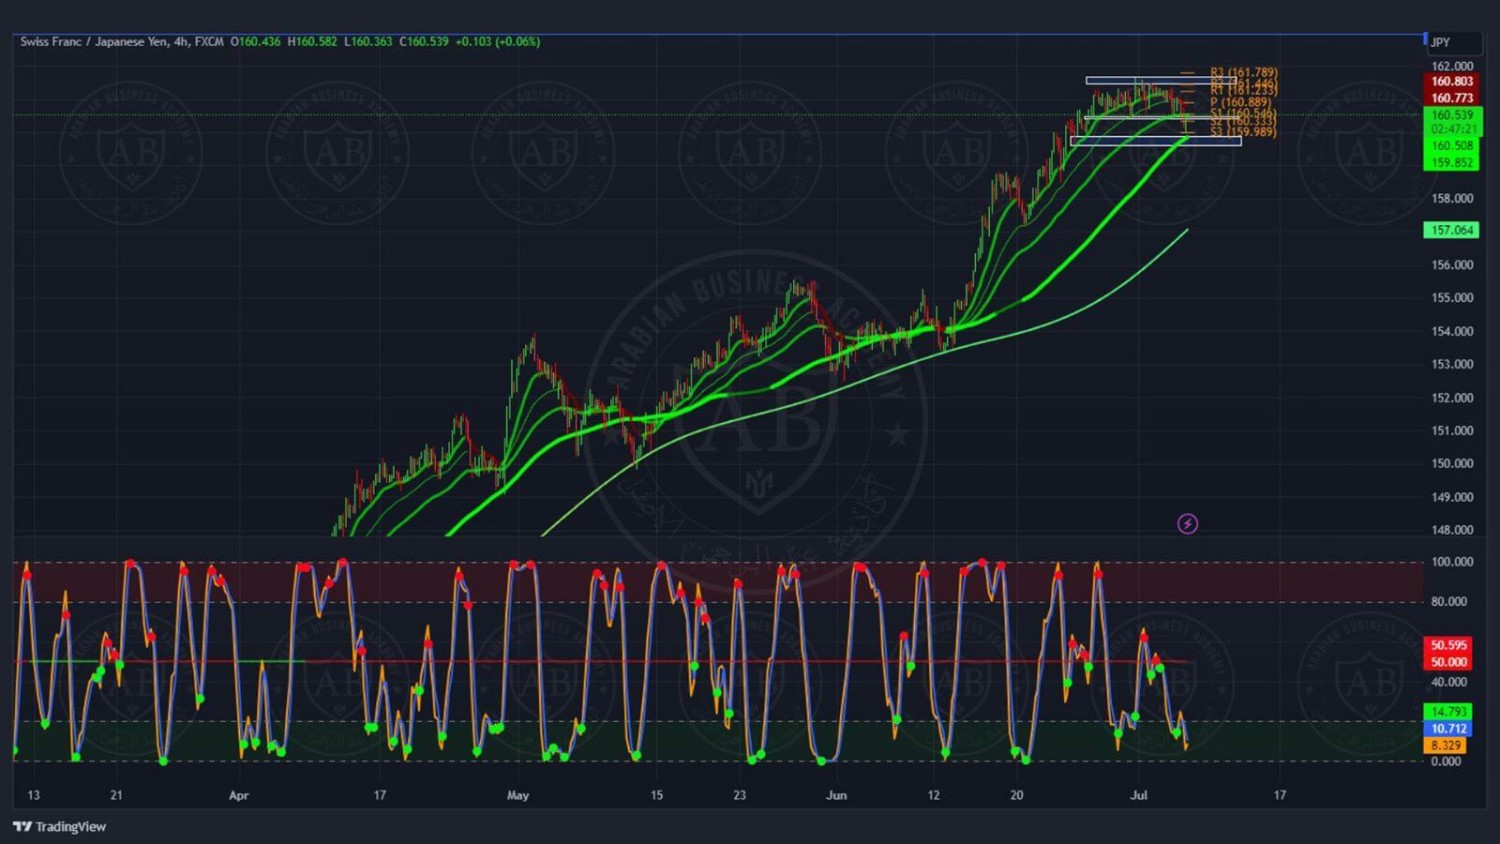1500x844 pixels.
Task: Click the 153.000 price axis label
Action: tap(1452, 364)
